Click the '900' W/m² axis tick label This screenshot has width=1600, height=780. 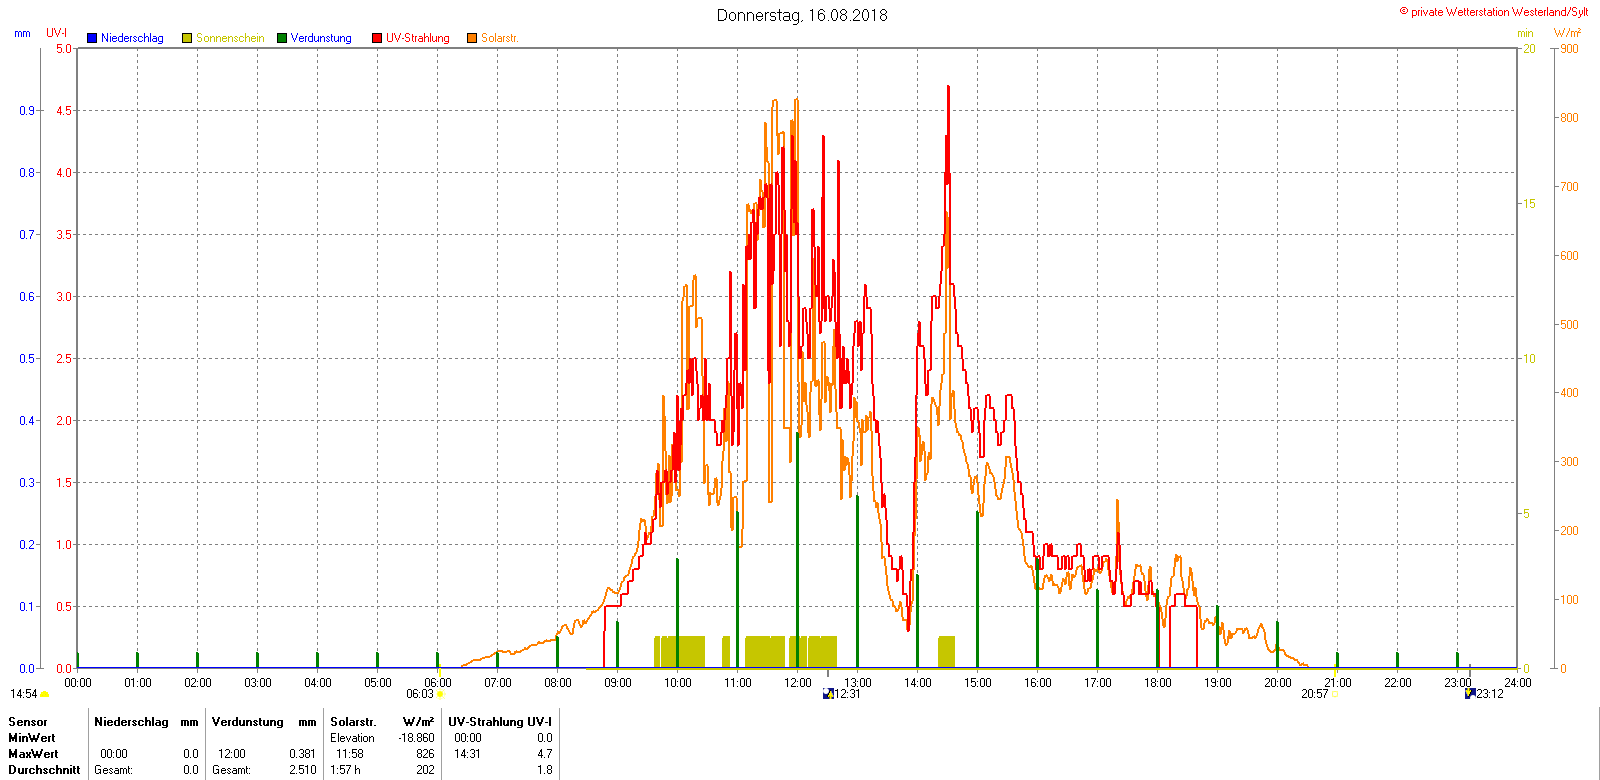pos(1570,49)
